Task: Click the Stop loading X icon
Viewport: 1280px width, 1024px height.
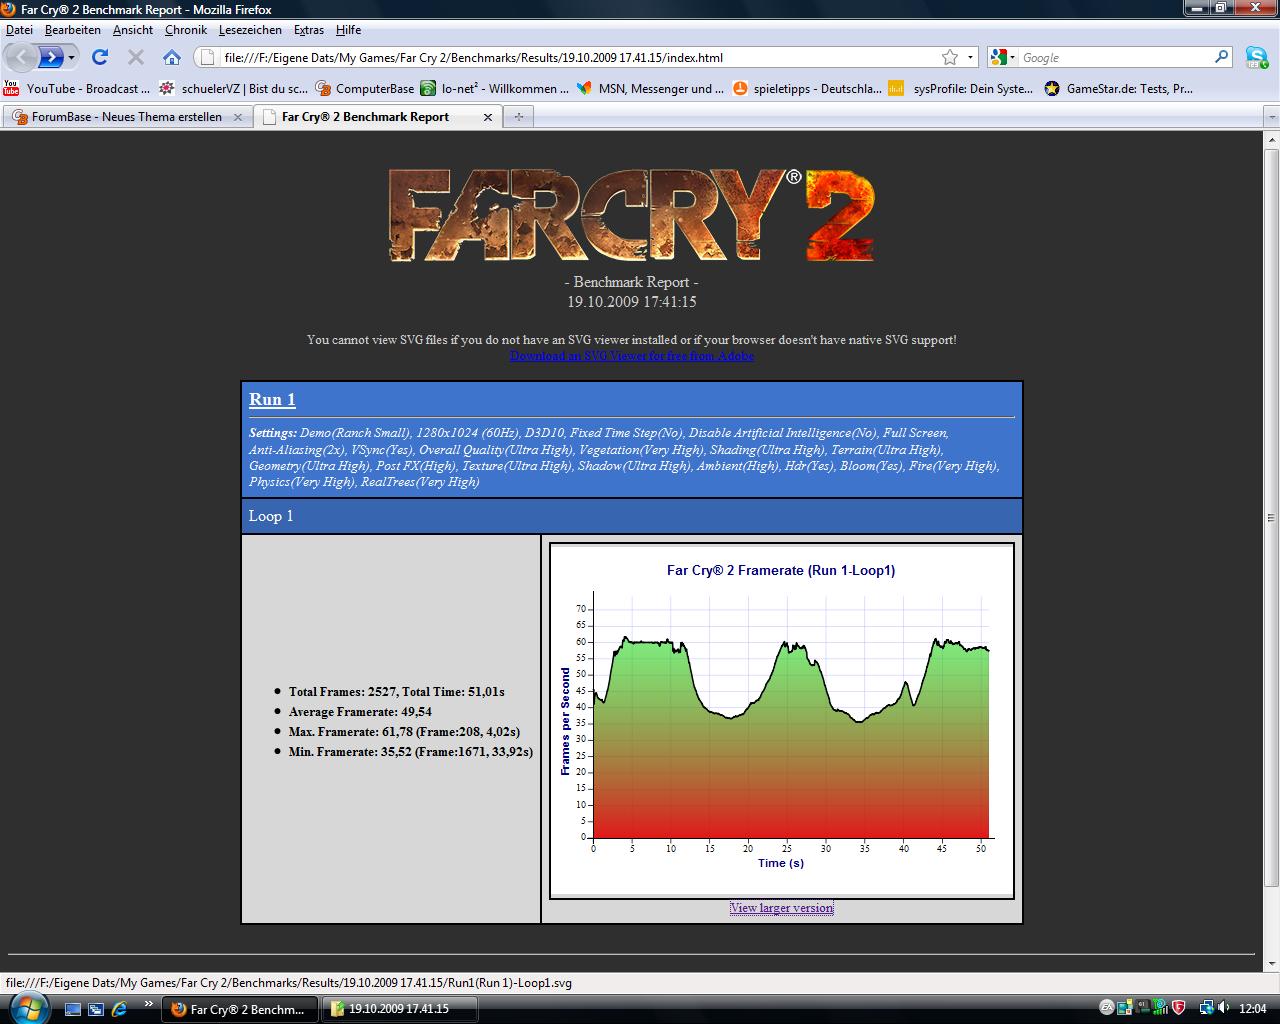Action: [136, 57]
